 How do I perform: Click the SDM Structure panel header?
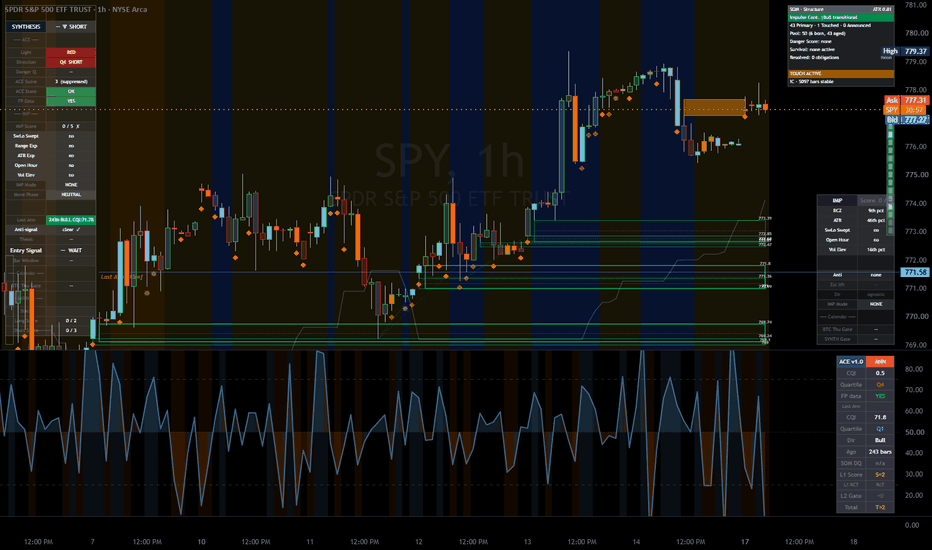click(x=840, y=10)
